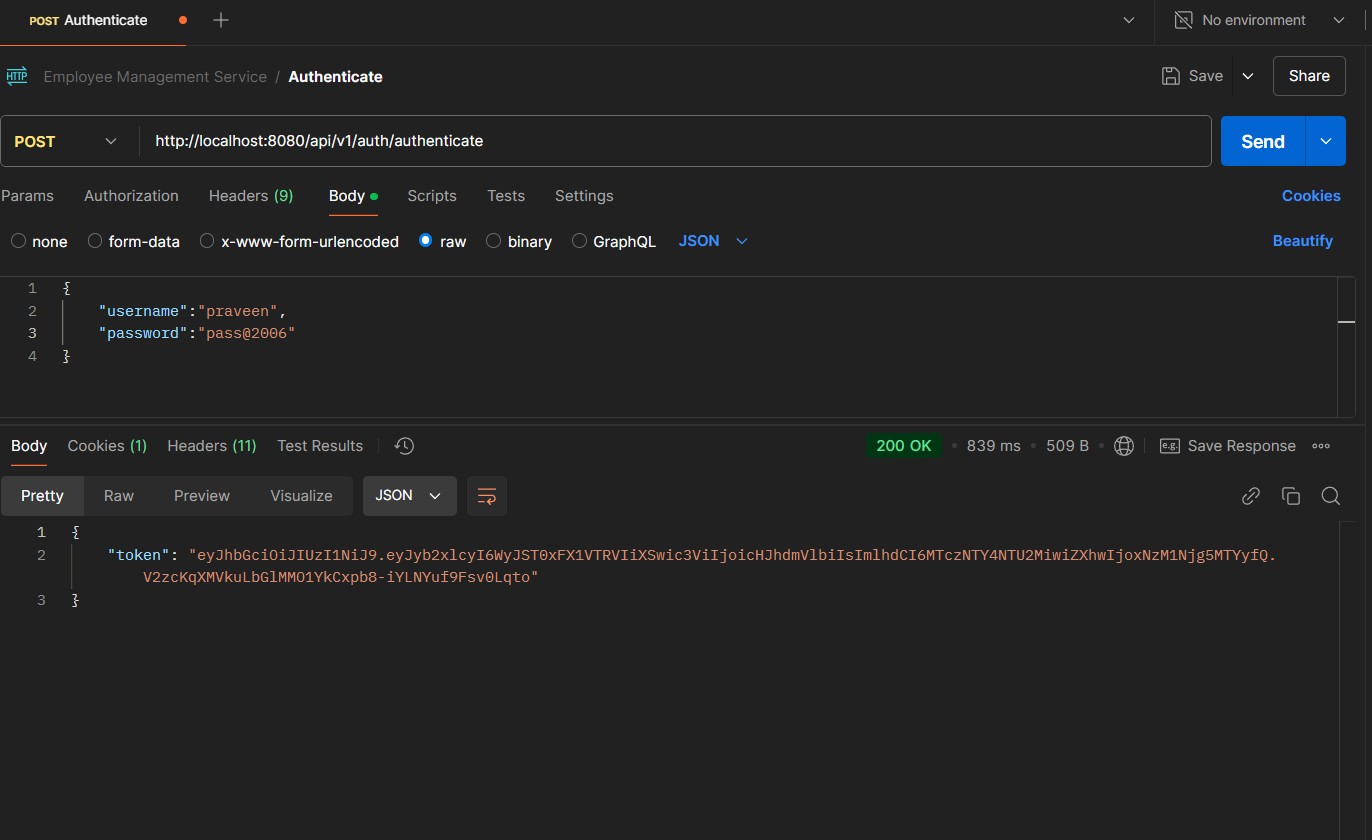The width and height of the screenshot is (1372, 840).
Task: Open the Test Results response tab
Action: (x=320, y=446)
